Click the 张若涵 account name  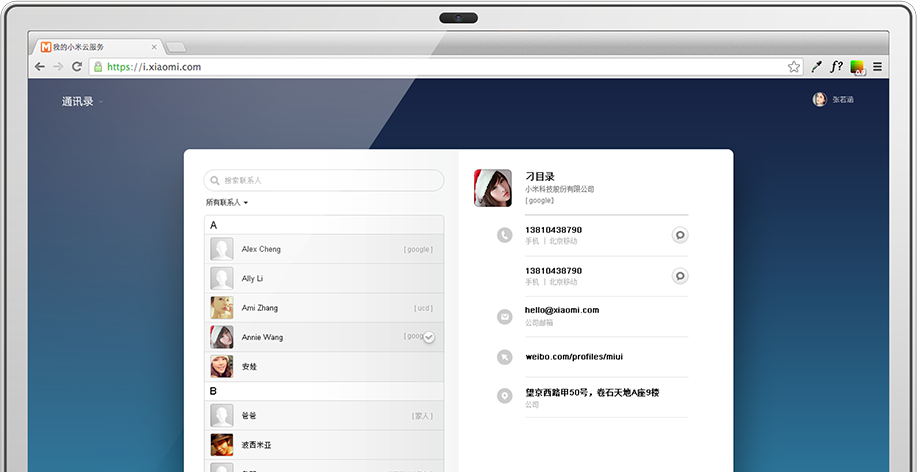coord(843,100)
